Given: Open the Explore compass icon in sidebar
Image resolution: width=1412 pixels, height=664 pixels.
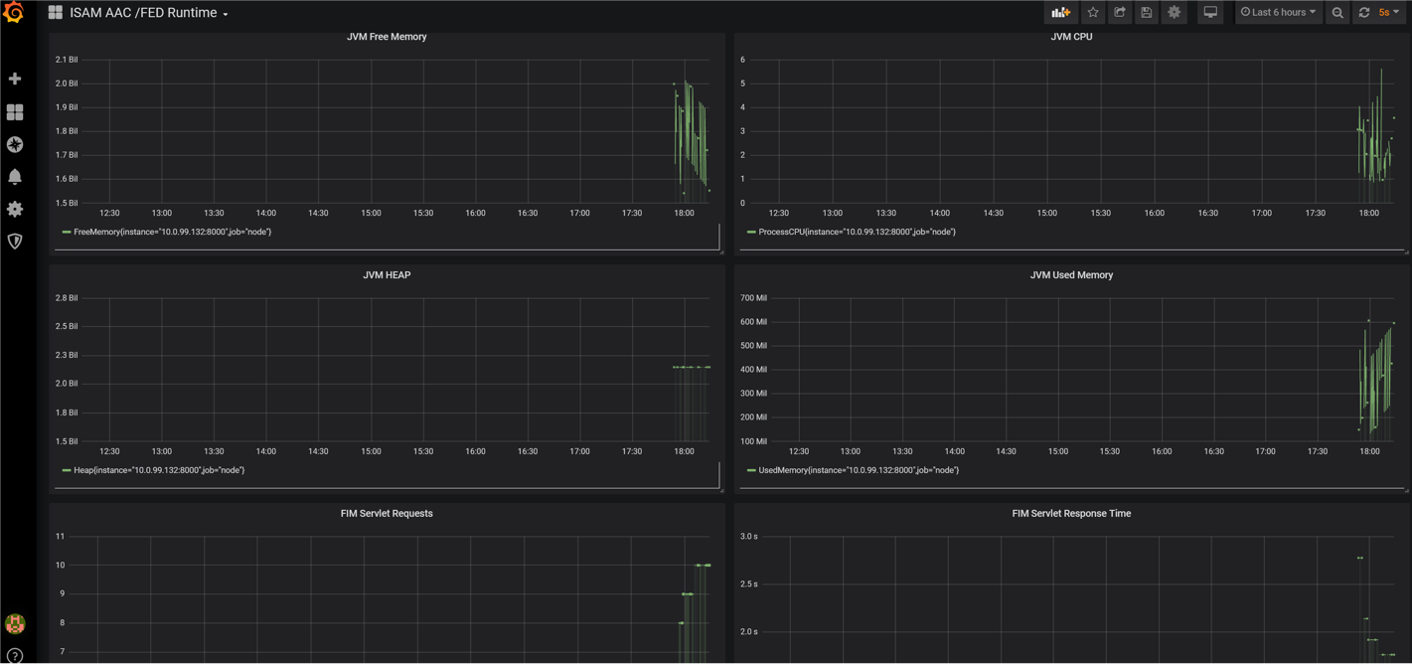Looking at the screenshot, I should pyautogui.click(x=15, y=144).
